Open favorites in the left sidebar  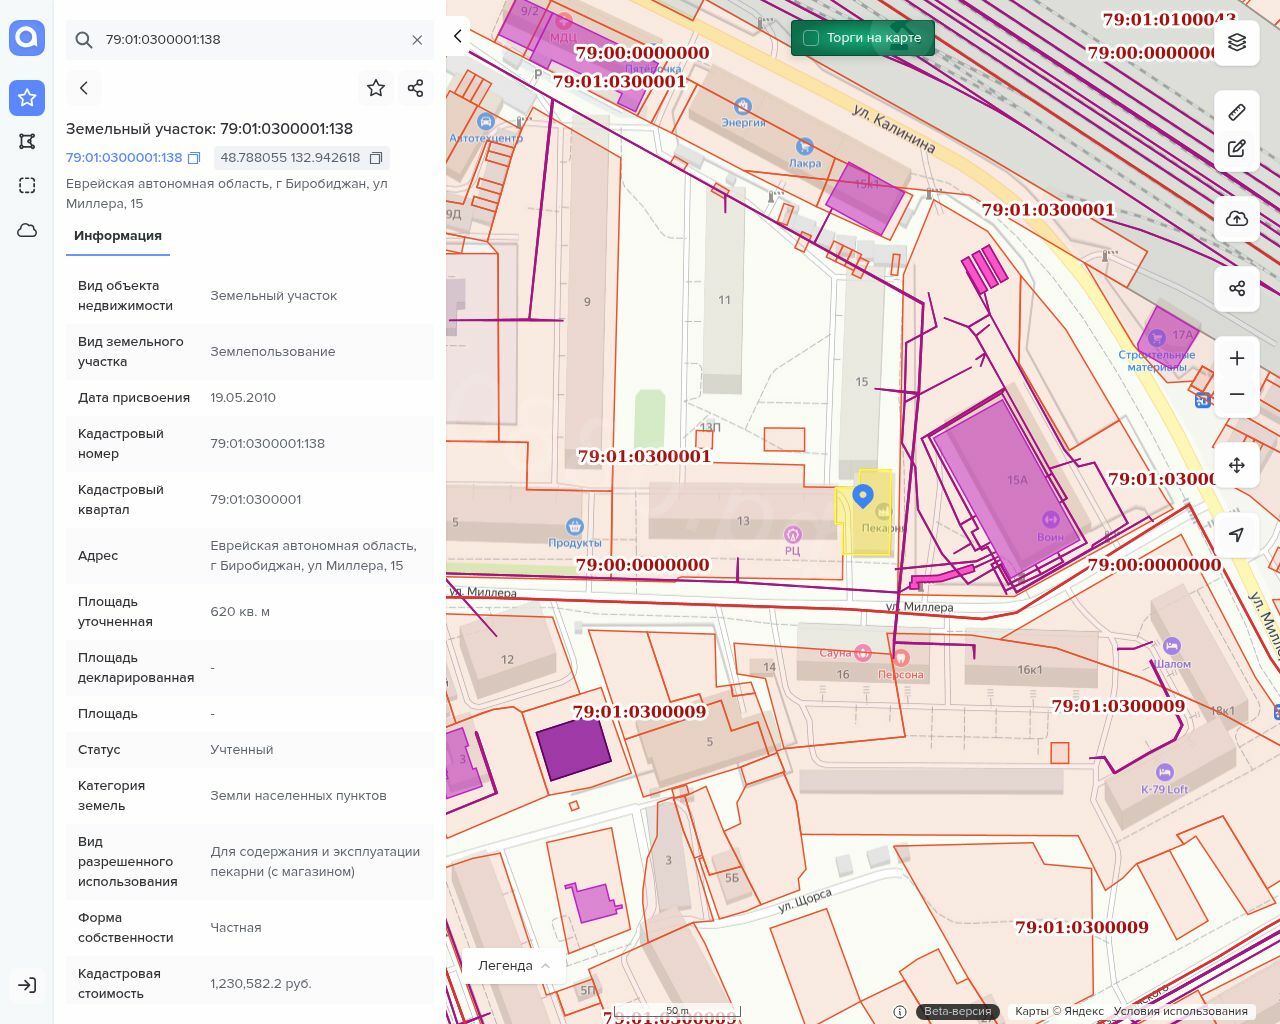coord(27,97)
